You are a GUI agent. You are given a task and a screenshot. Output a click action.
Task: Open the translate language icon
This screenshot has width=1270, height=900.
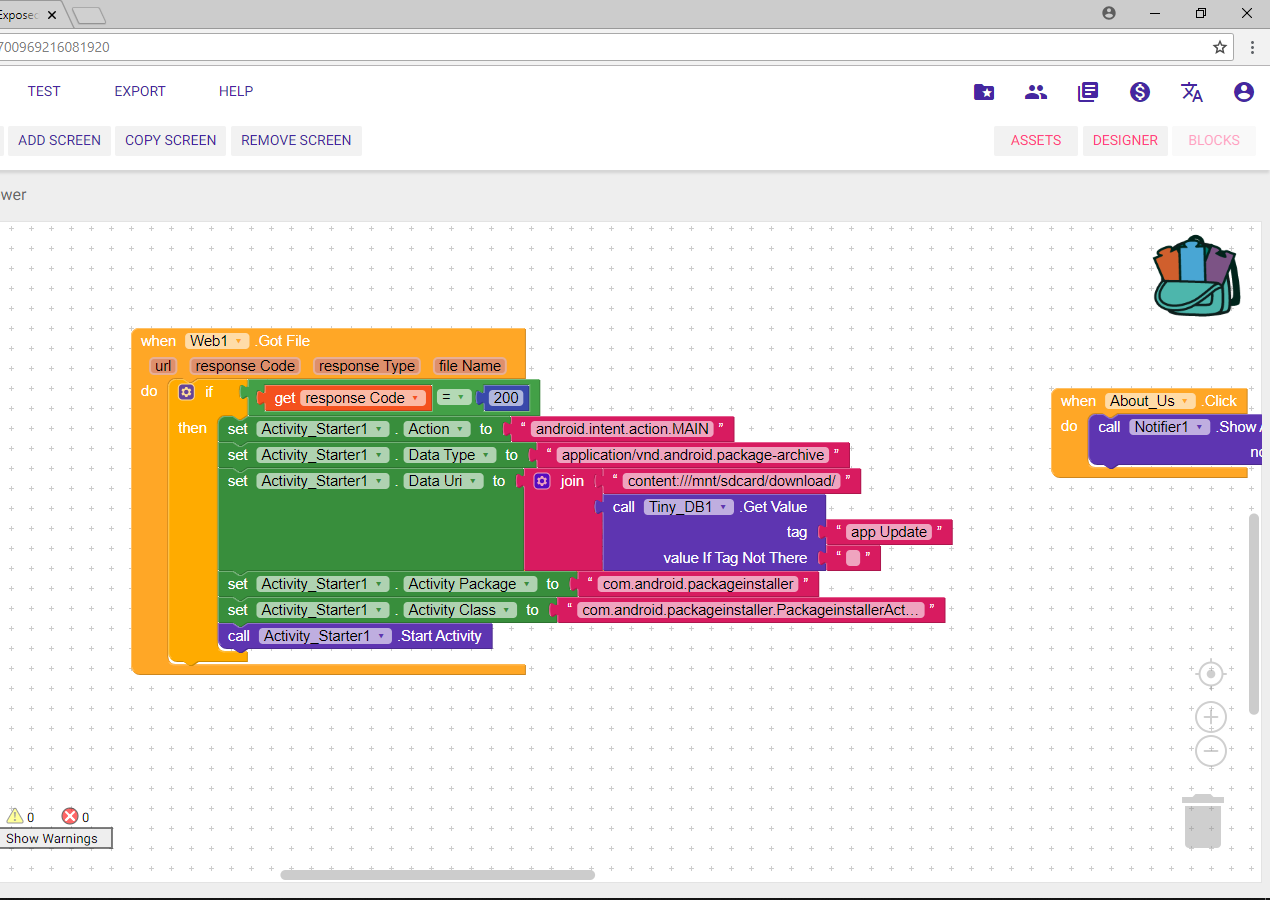1191,92
